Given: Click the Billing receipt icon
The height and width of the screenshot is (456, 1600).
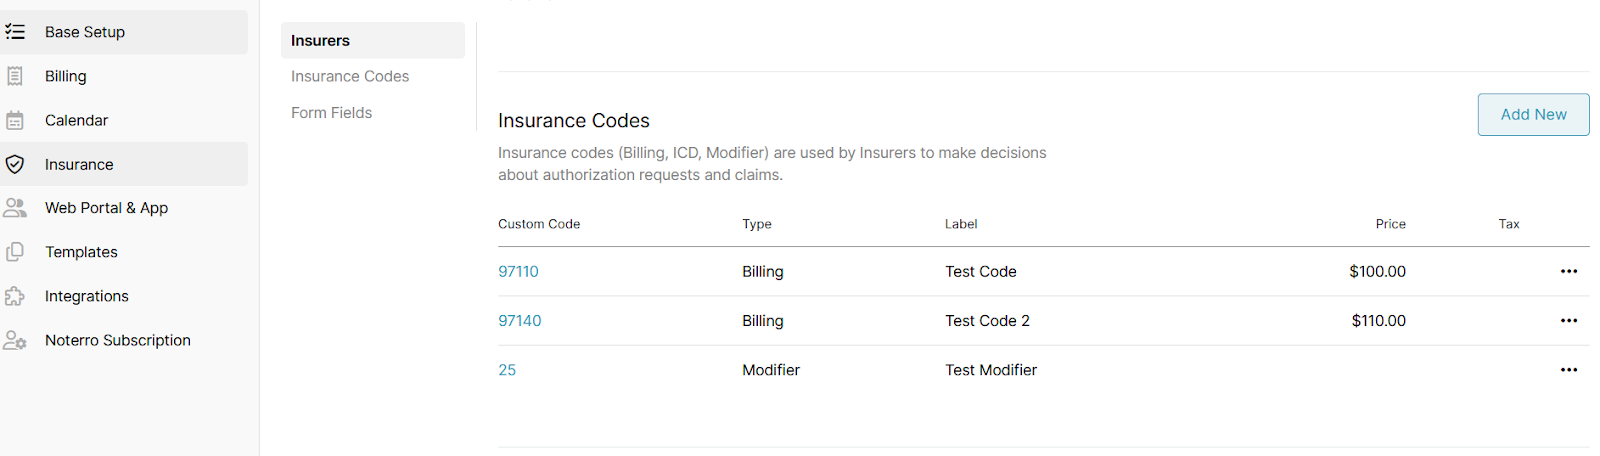Looking at the screenshot, I should click(15, 76).
